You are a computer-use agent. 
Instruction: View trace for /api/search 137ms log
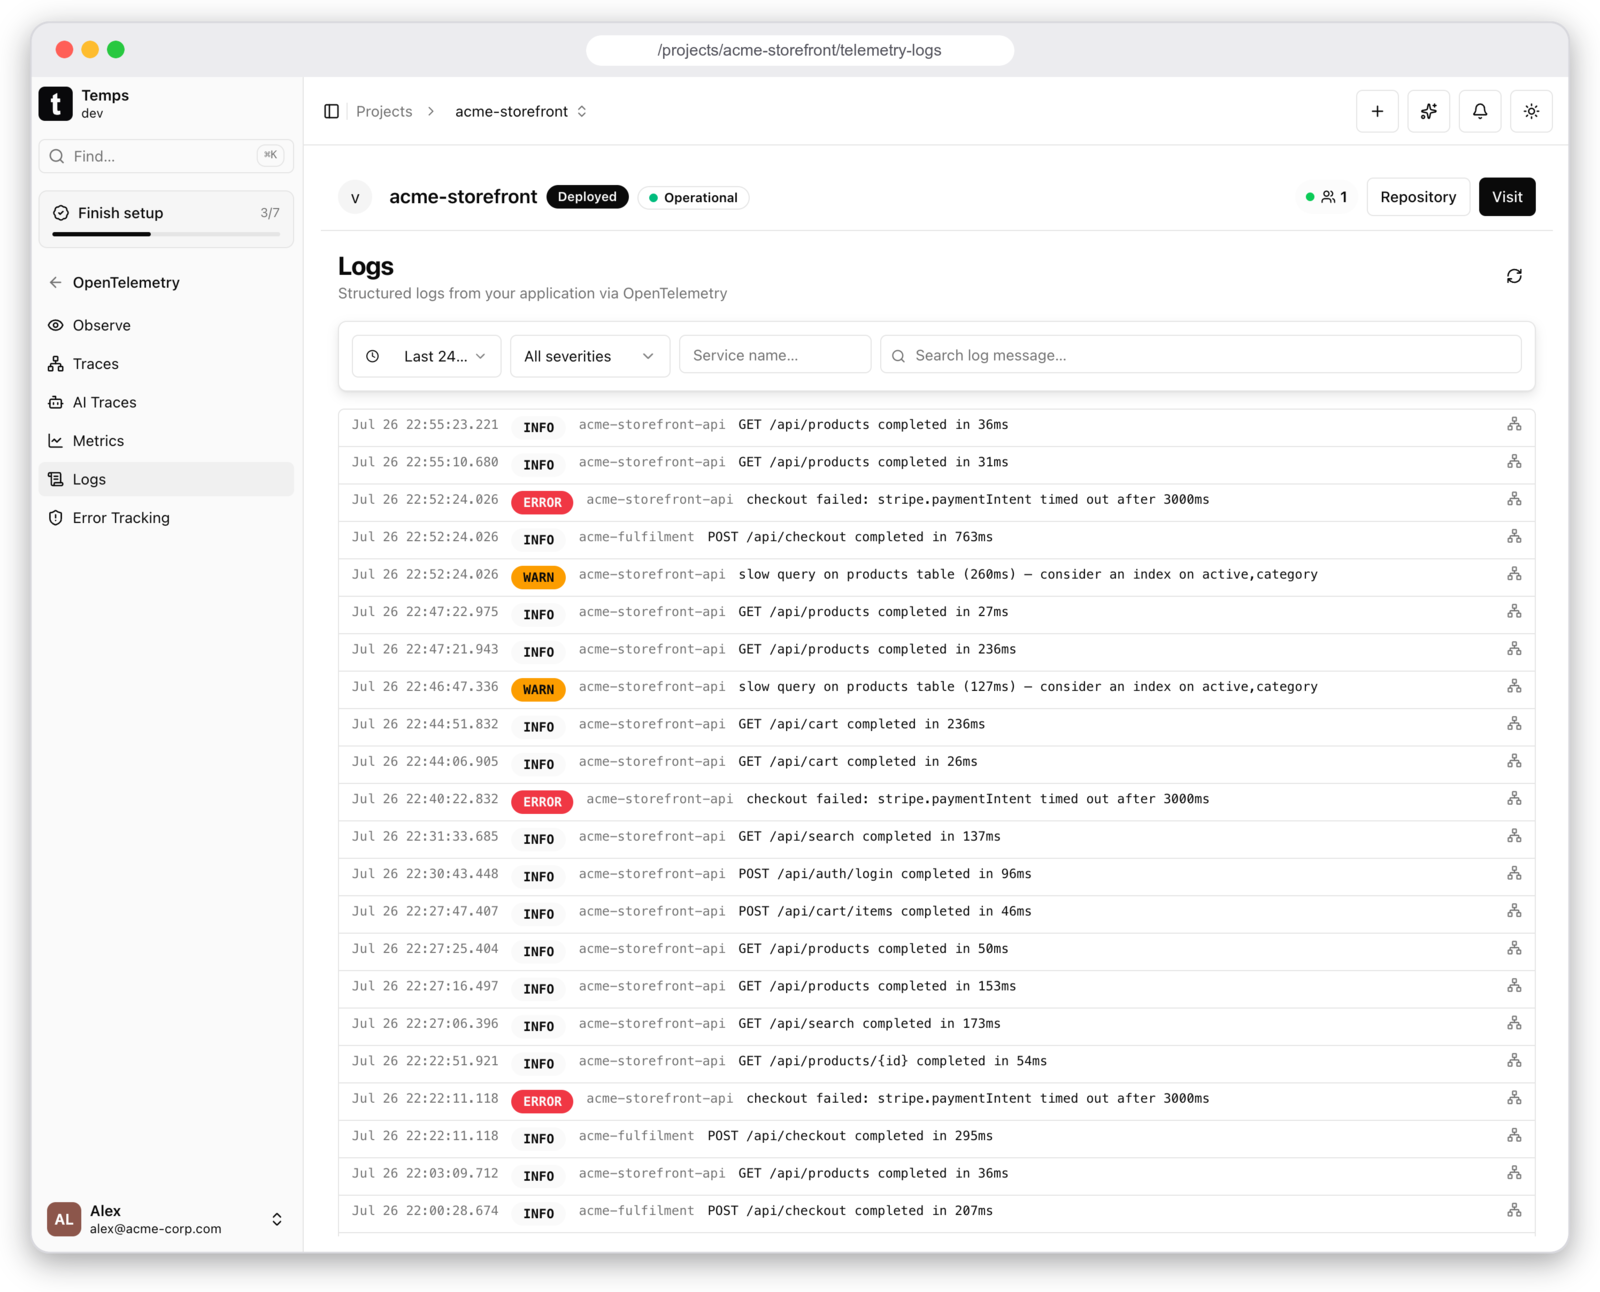click(1514, 836)
